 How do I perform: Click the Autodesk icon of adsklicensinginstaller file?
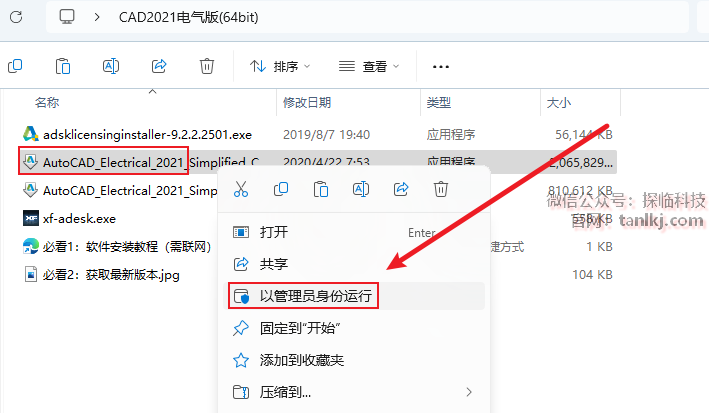click(30, 134)
